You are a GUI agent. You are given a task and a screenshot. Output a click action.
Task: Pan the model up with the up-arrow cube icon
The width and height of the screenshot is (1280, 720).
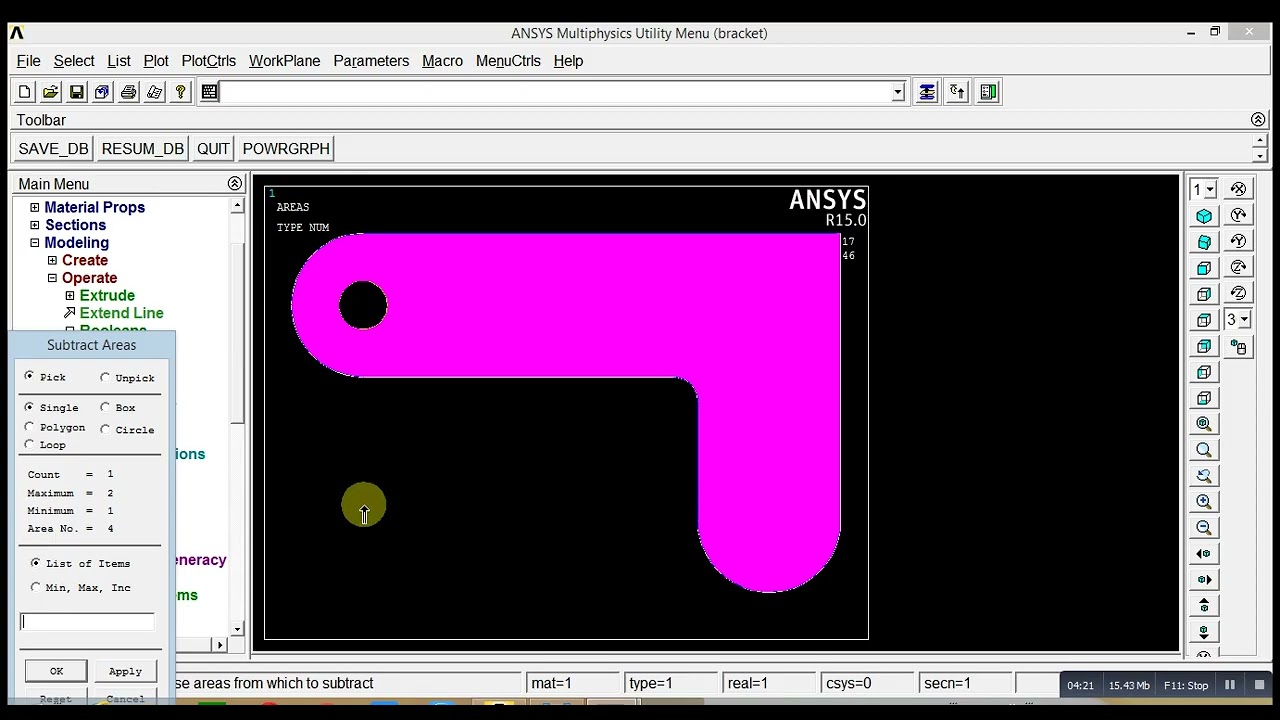pyautogui.click(x=1204, y=606)
